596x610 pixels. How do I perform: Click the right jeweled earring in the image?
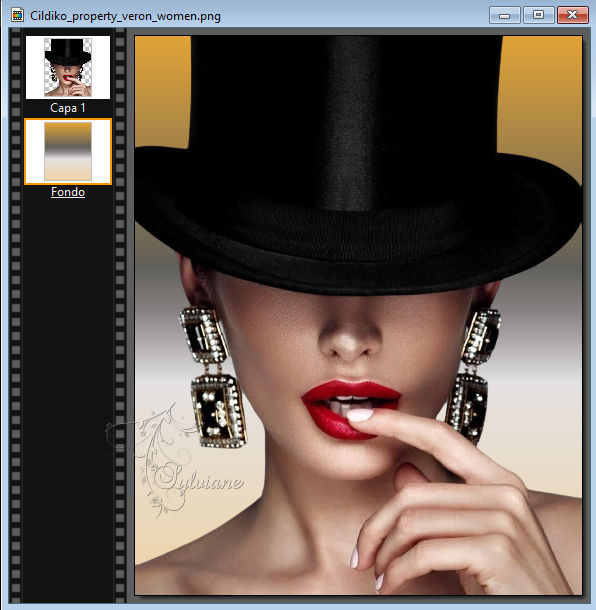coord(472,375)
